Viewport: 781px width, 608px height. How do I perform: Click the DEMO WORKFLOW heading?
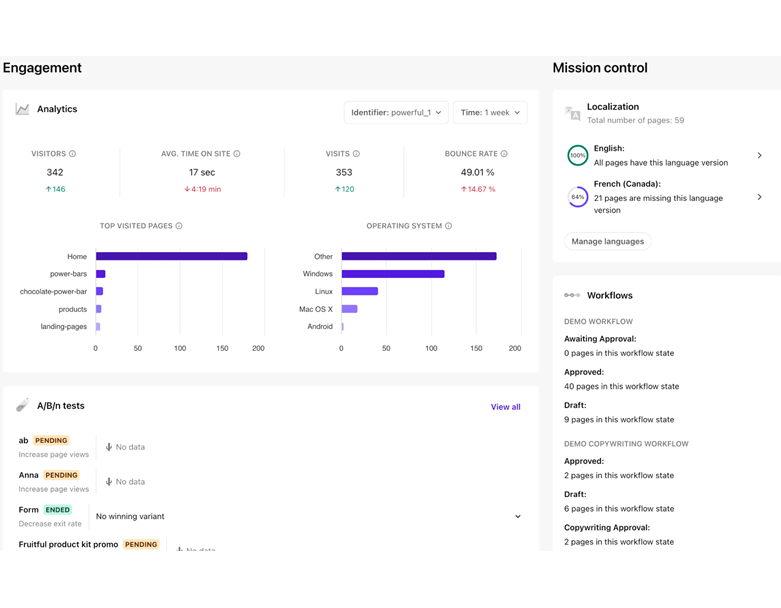click(x=598, y=322)
